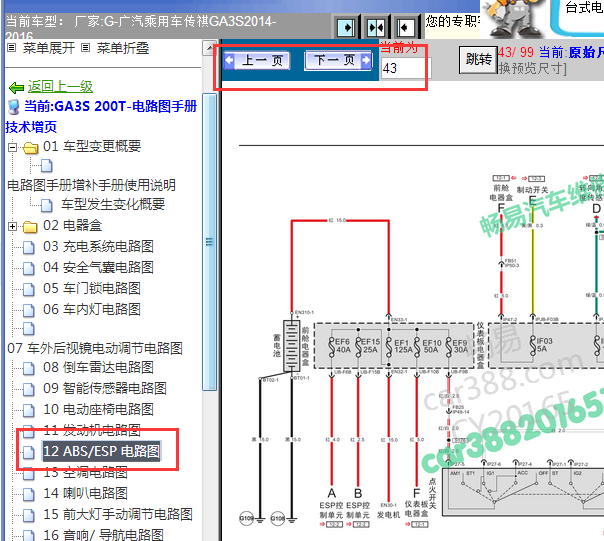Screen dimensions: 604x541
Task: Open 07 车外后视镜电动调节电路图
Action: pos(95,348)
